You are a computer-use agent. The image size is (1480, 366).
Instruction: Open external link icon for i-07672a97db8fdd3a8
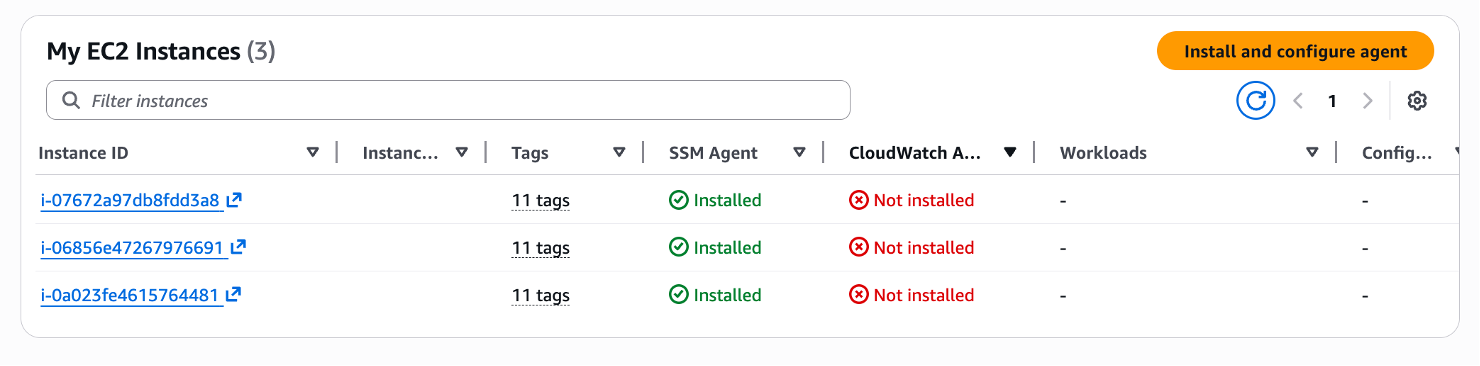(234, 200)
